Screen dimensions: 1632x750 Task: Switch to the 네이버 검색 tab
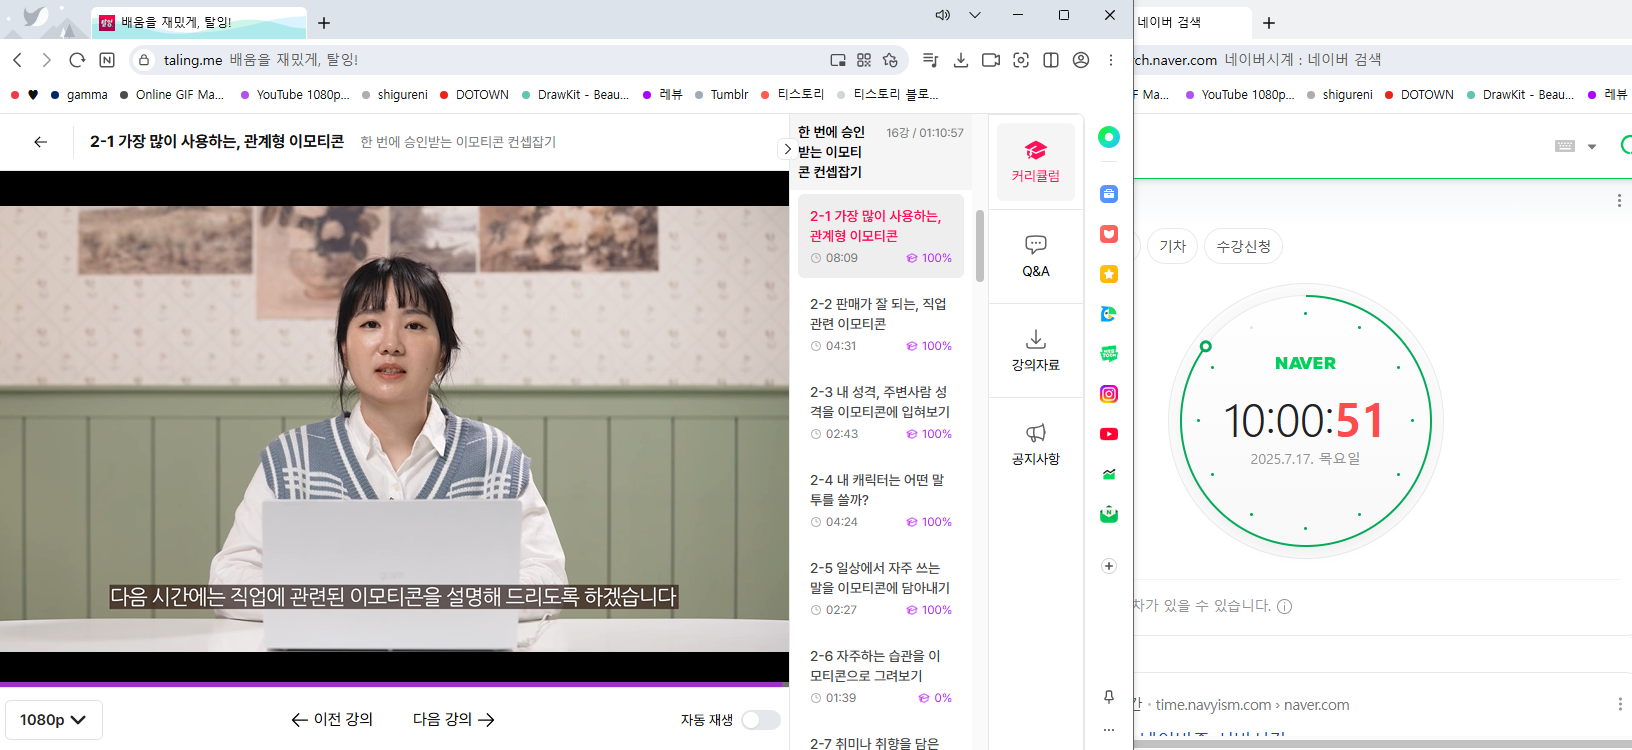(x=1192, y=22)
